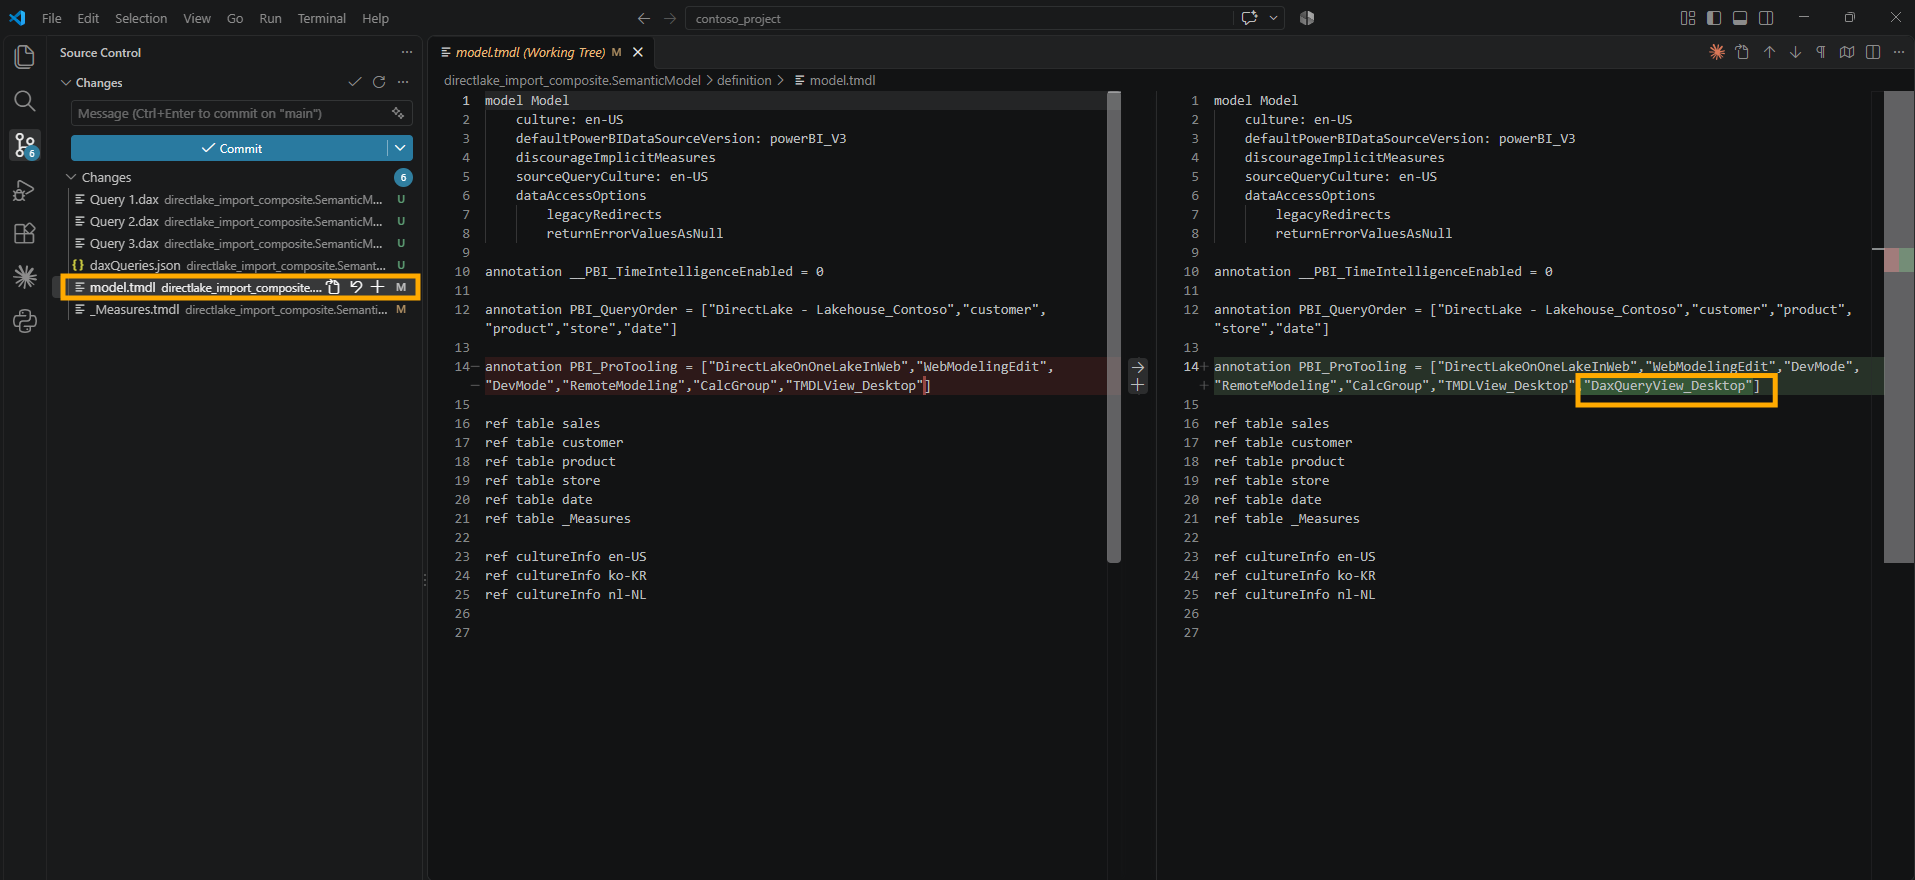This screenshot has width=1915, height=880.
Task: Open the Source Control view icon with badge
Action: pos(25,145)
